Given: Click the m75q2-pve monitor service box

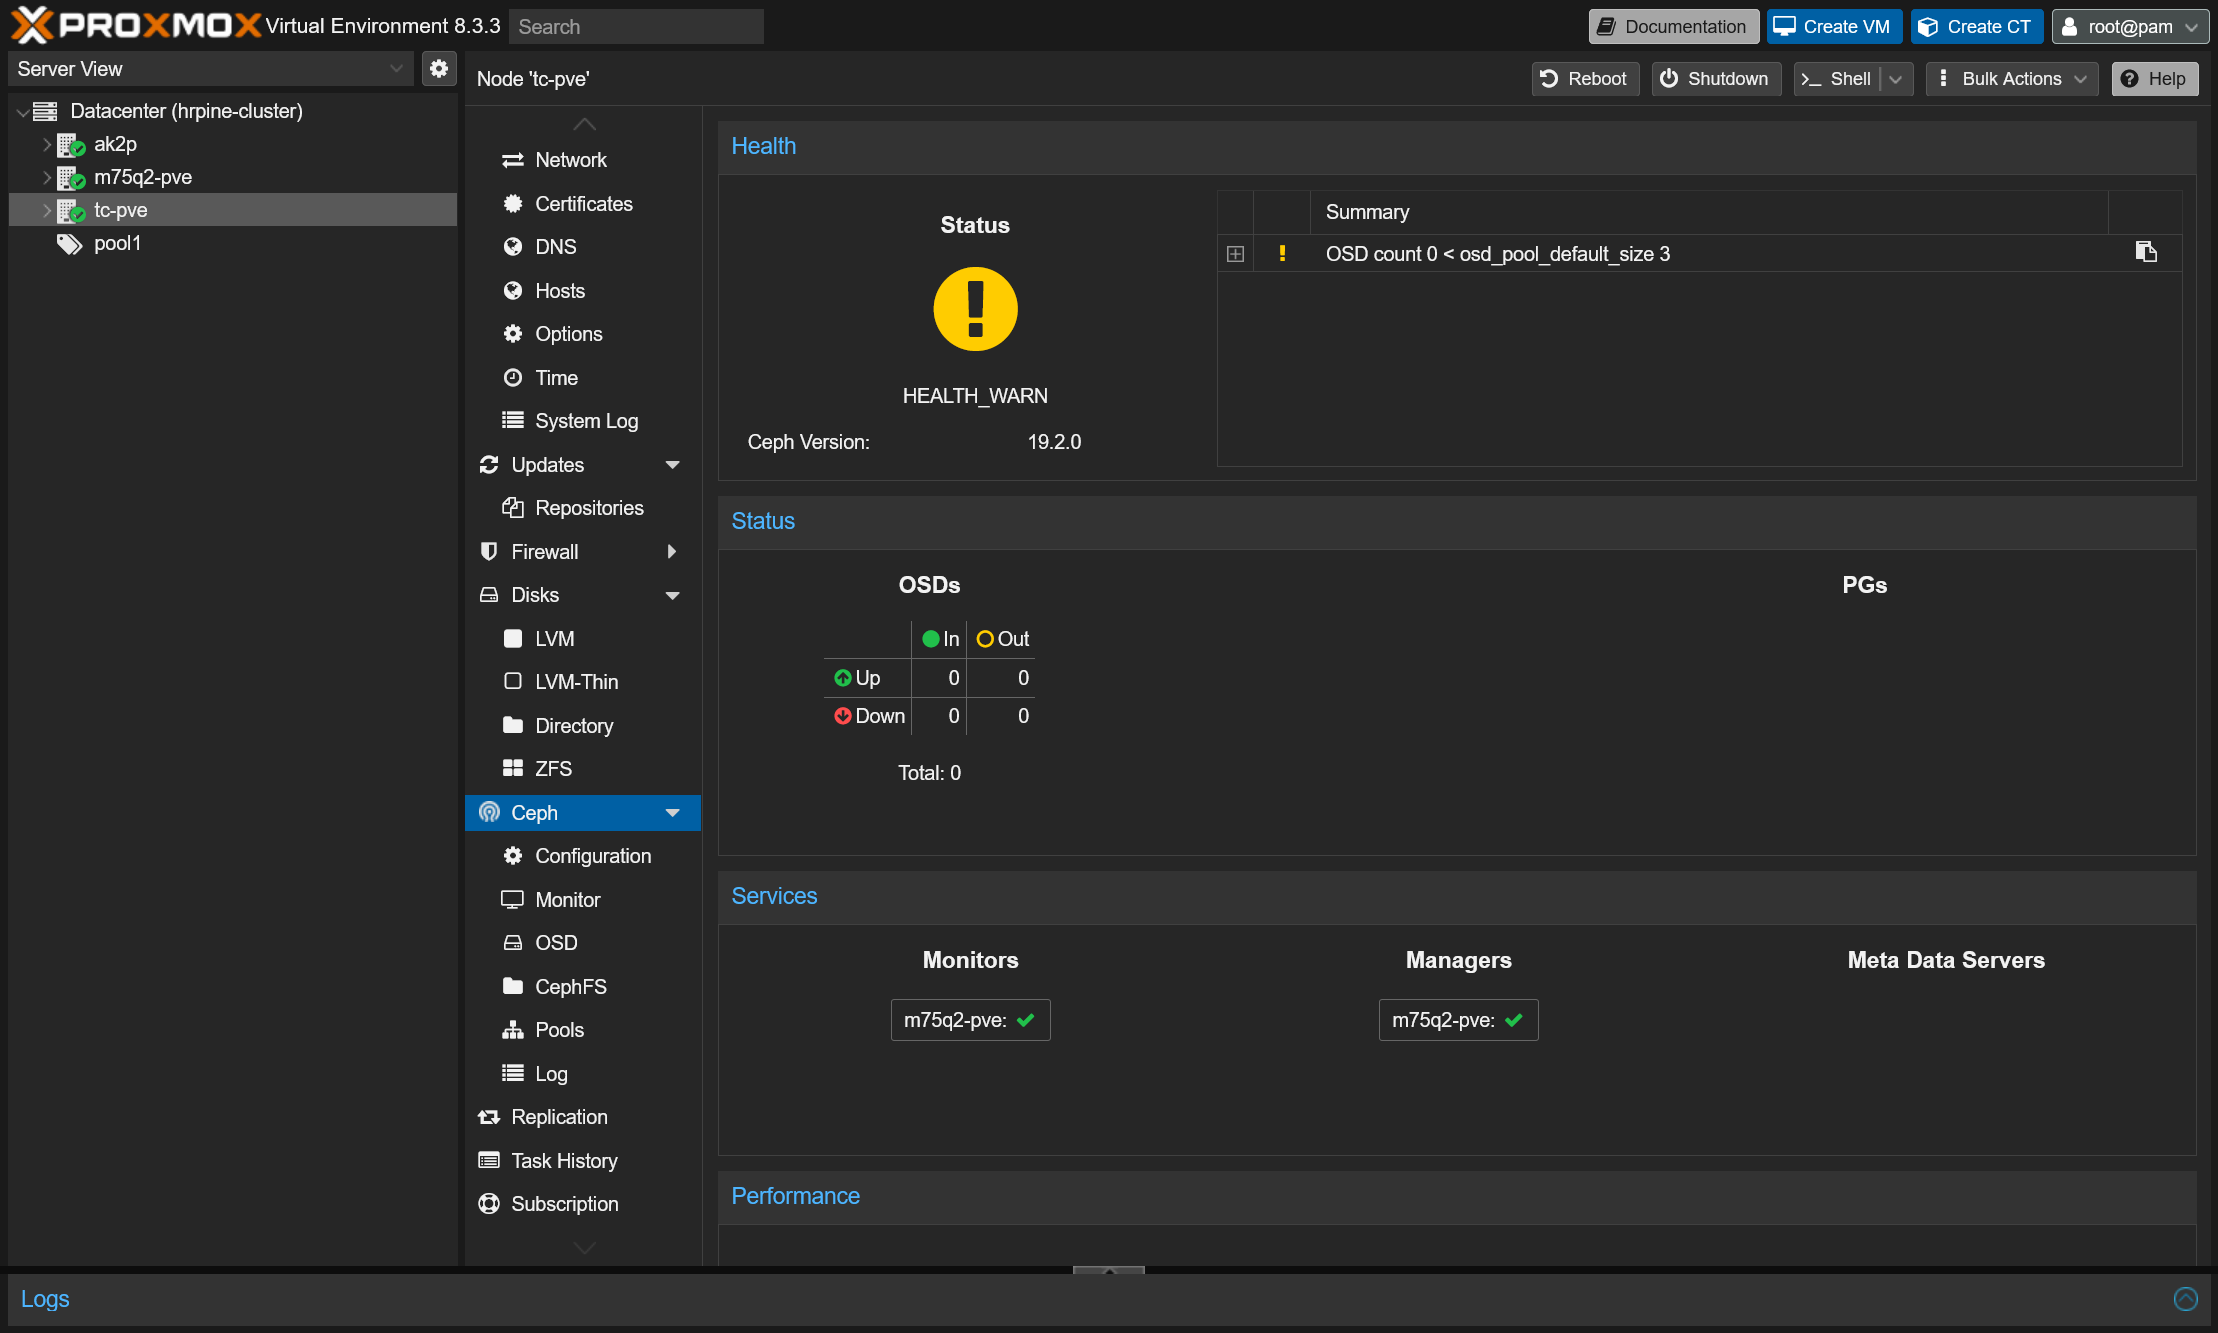Looking at the screenshot, I should [x=970, y=1020].
